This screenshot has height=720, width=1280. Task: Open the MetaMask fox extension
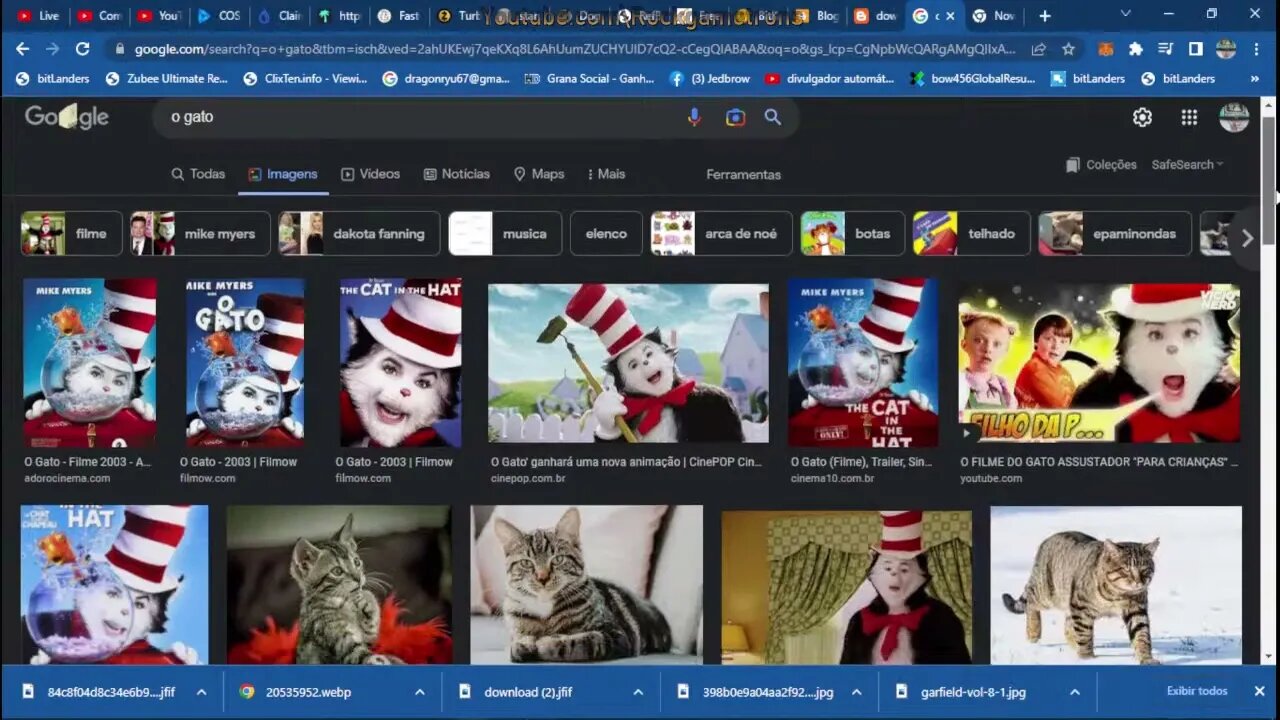tap(1106, 49)
